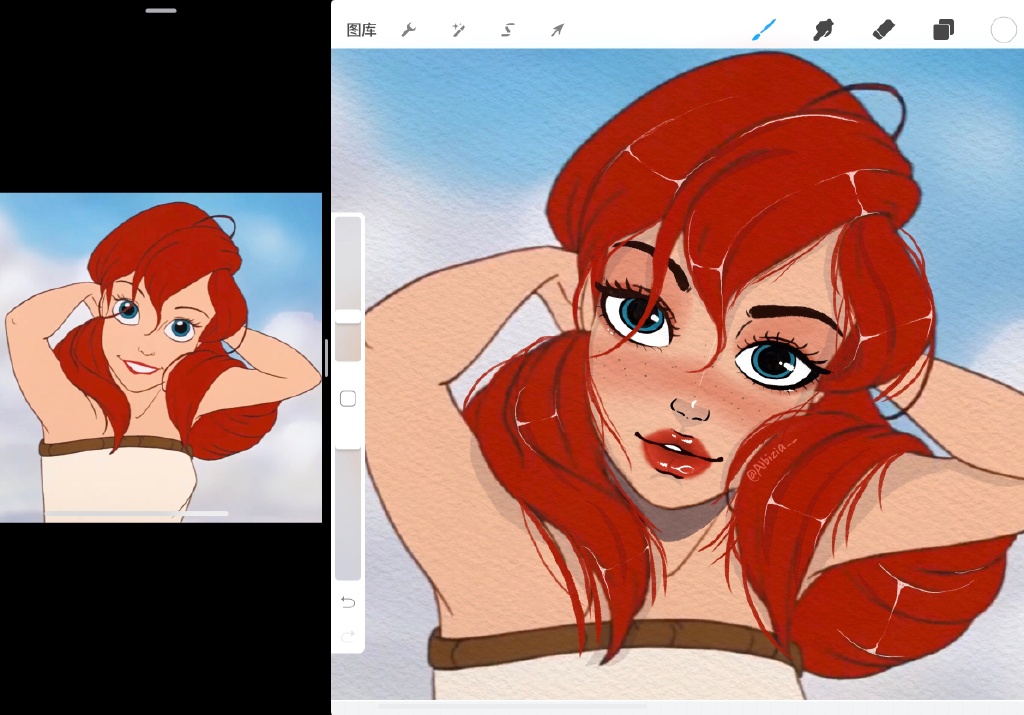
Task: Select the Smudge tool
Action: pos(824,29)
